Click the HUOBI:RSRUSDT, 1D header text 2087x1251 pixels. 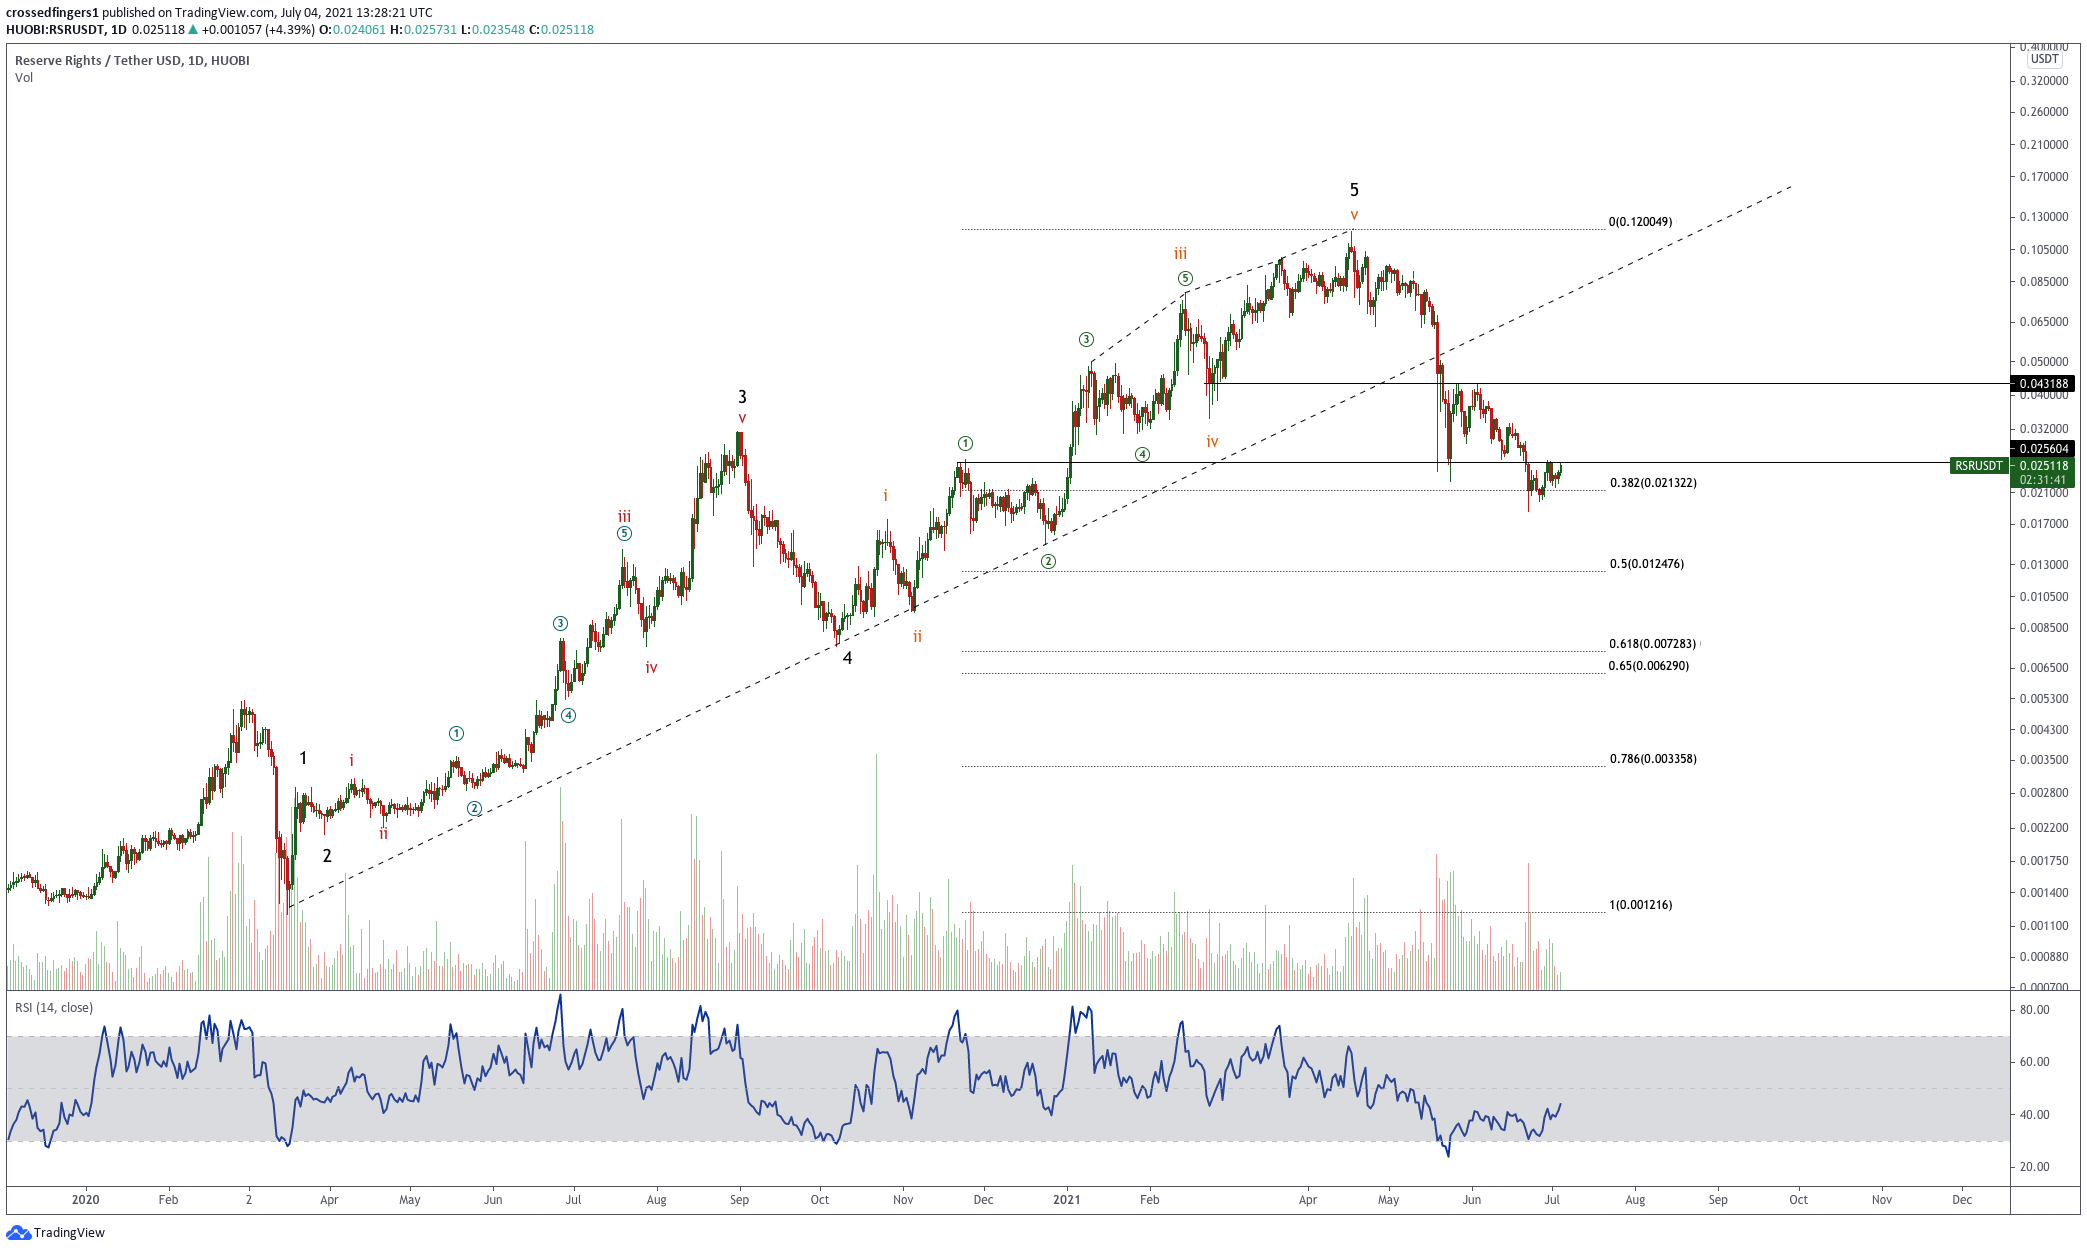(66, 30)
